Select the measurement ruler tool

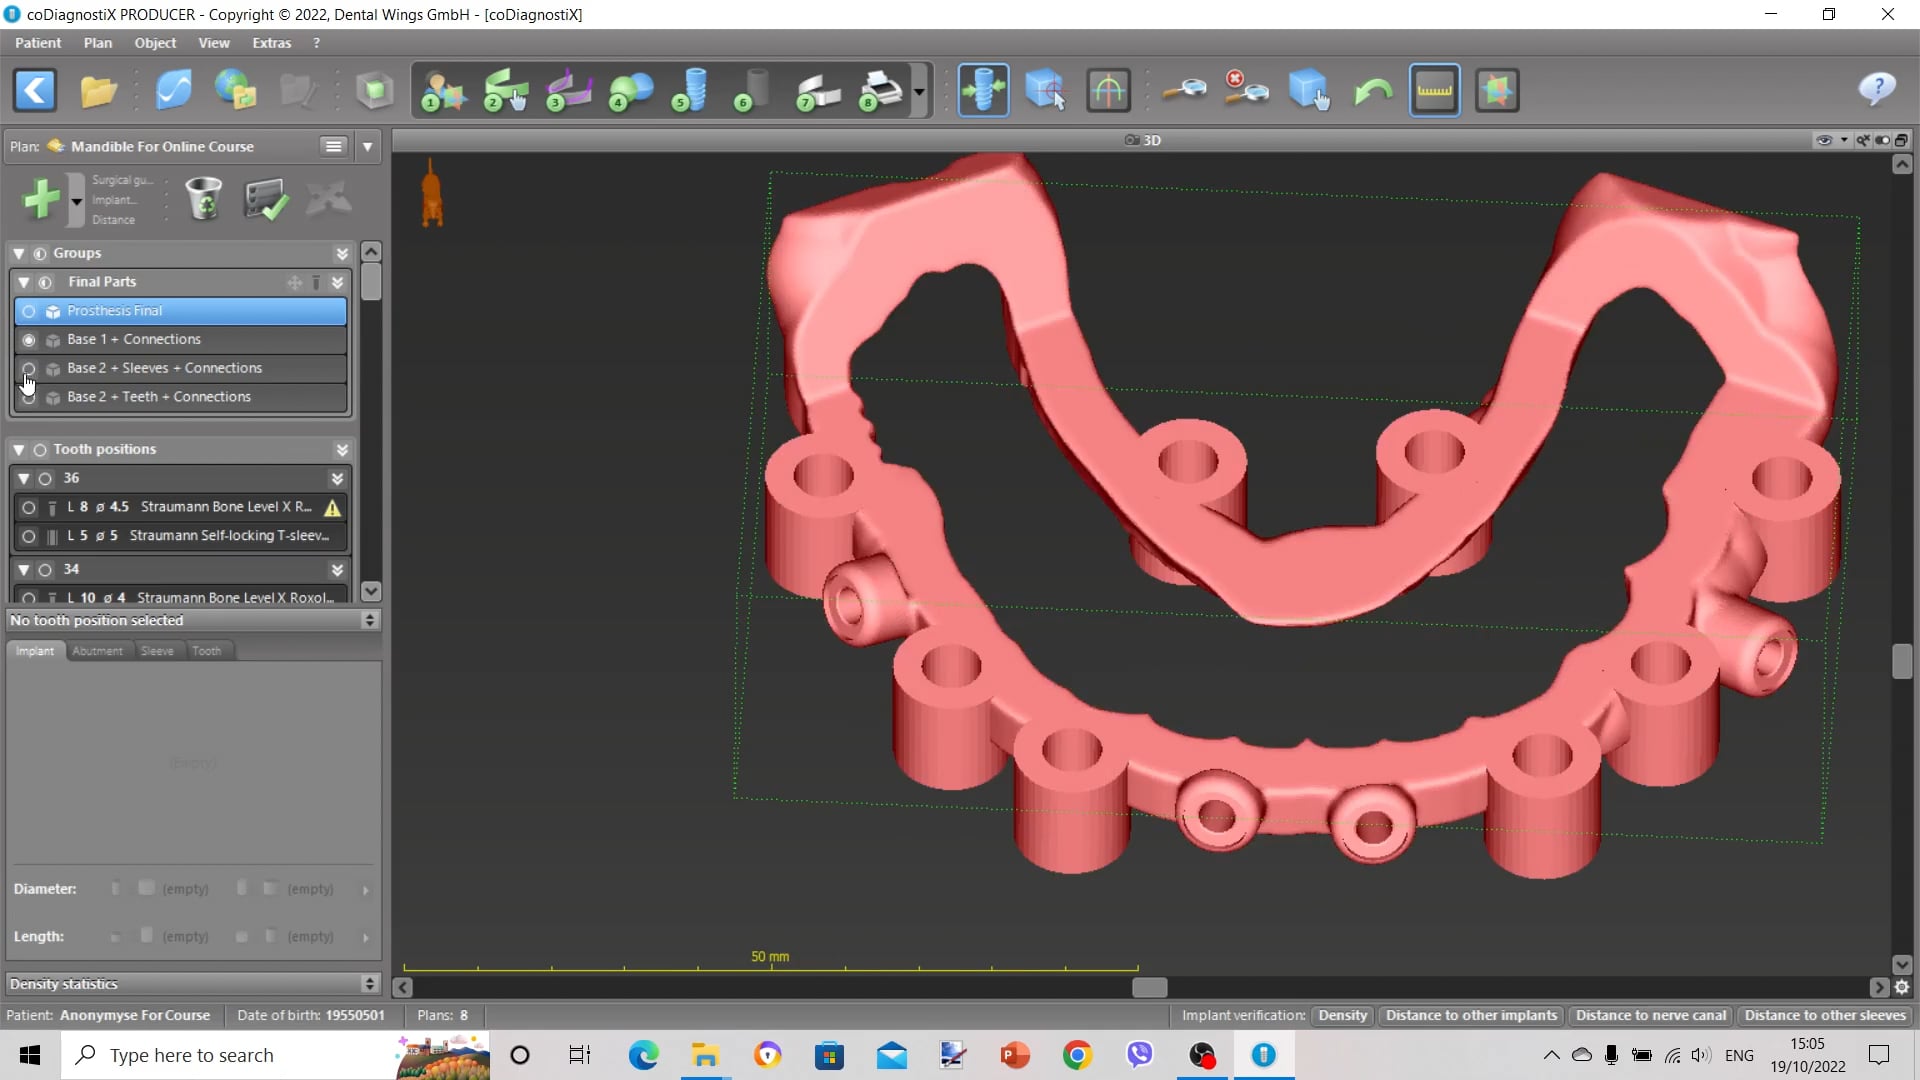click(1434, 89)
